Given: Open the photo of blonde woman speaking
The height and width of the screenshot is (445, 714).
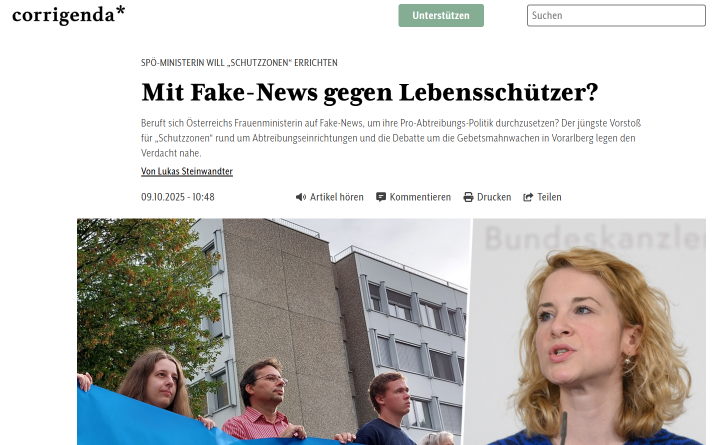Looking at the screenshot, I should [x=587, y=332].
